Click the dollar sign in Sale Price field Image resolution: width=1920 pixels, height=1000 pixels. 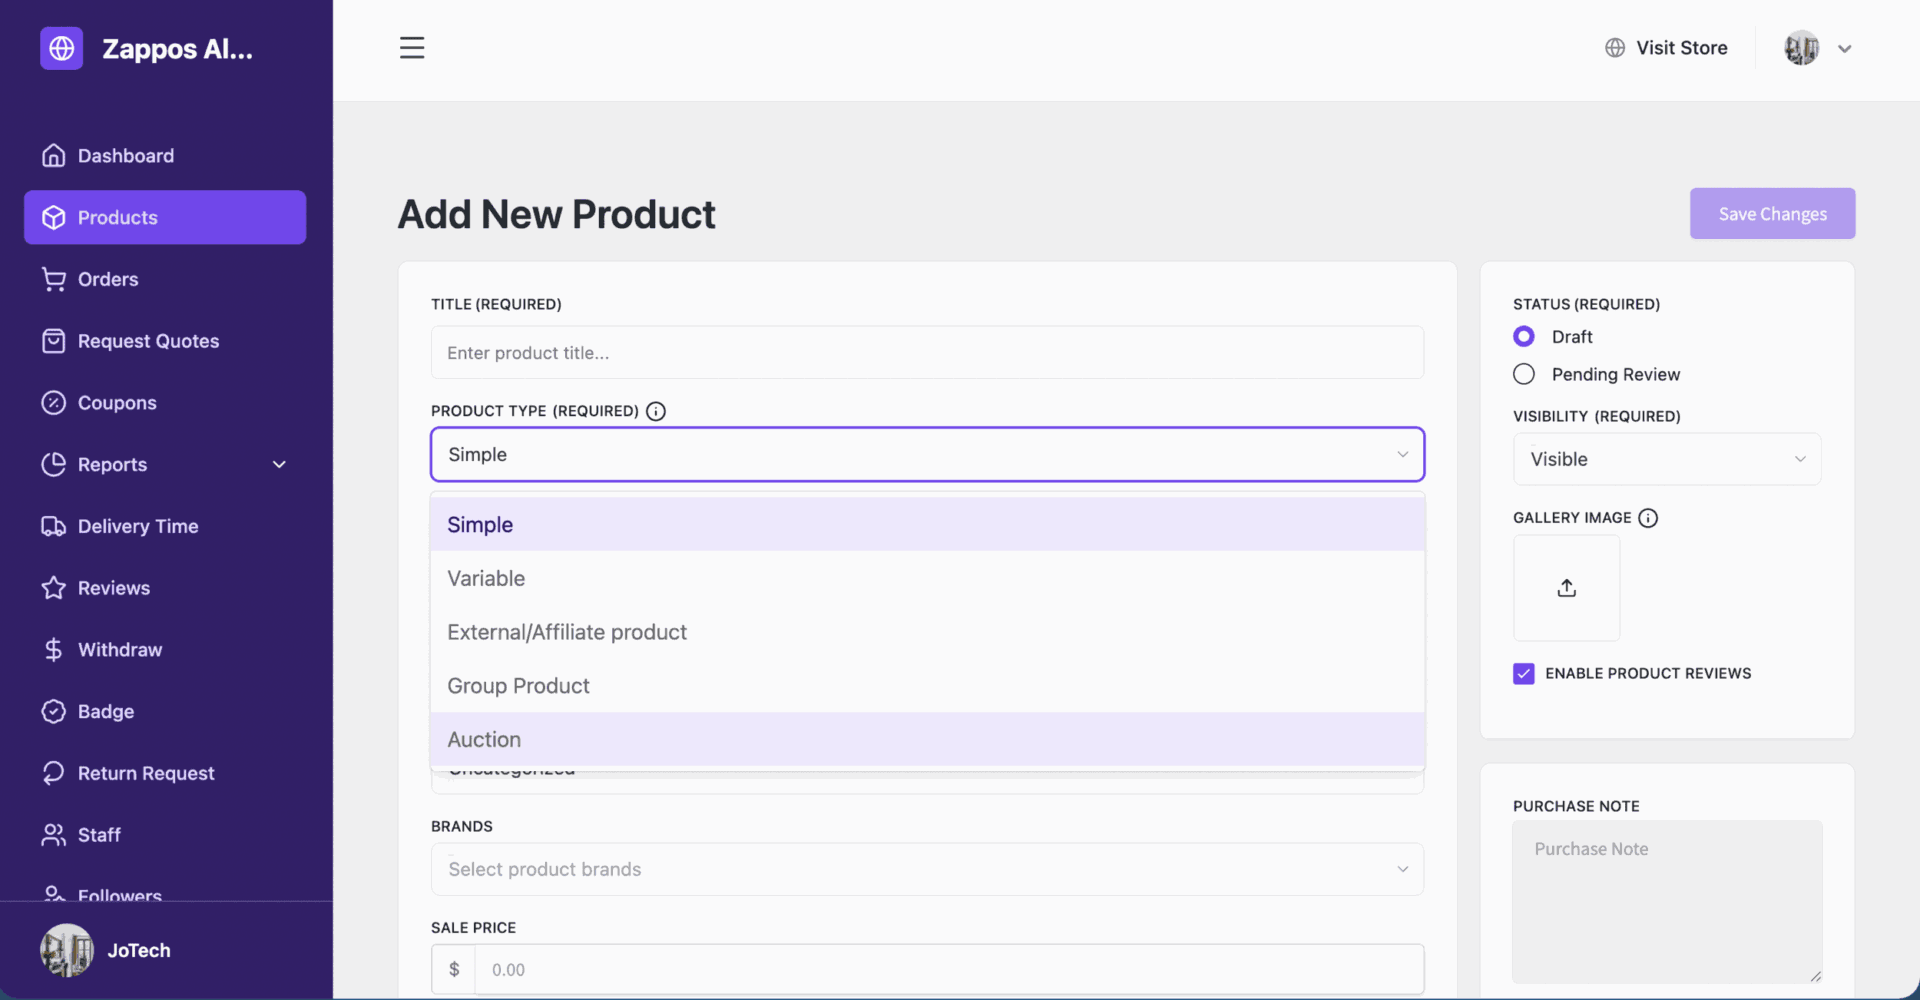(454, 970)
